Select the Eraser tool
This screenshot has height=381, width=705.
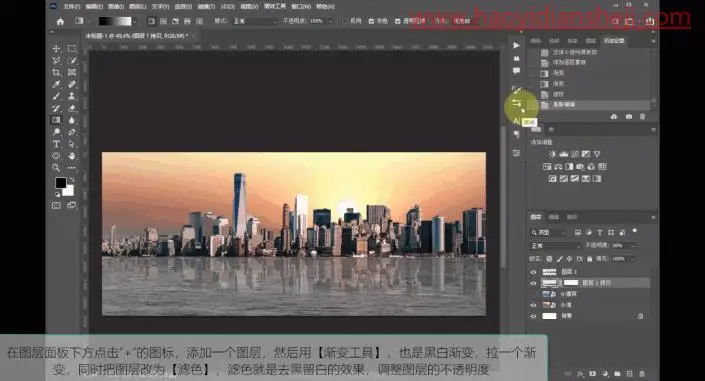[72, 108]
